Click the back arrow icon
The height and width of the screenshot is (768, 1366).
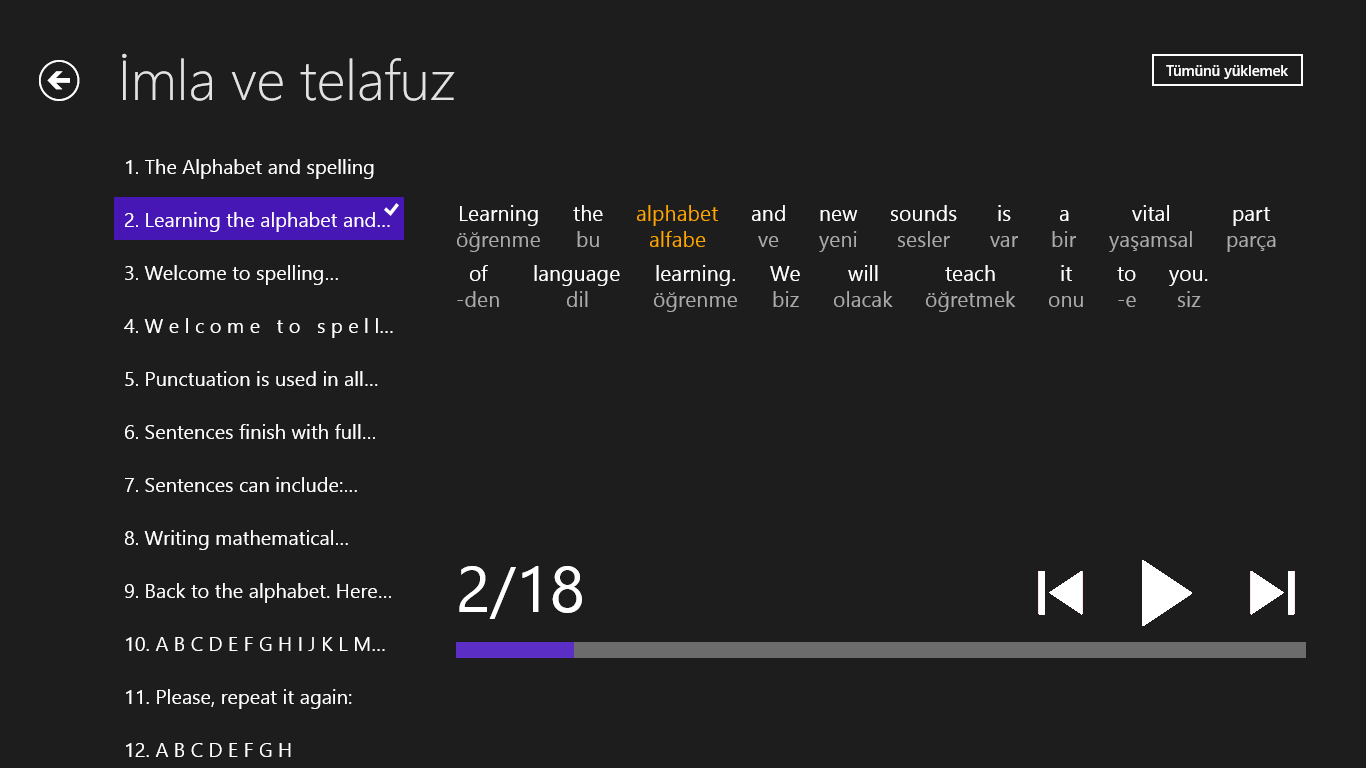tap(59, 81)
